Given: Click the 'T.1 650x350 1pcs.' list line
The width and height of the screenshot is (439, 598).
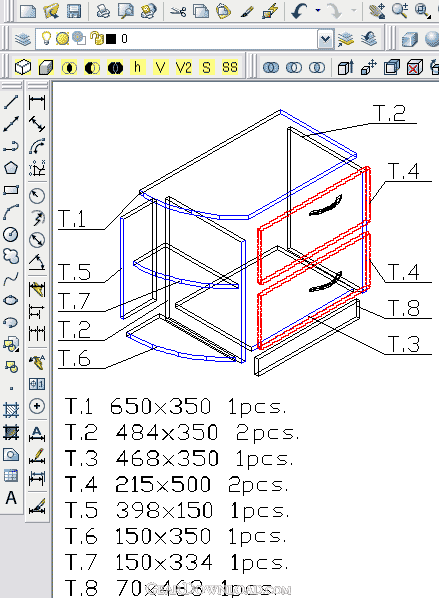Looking at the screenshot, I should pyautogui.click(x=175, y=406).
